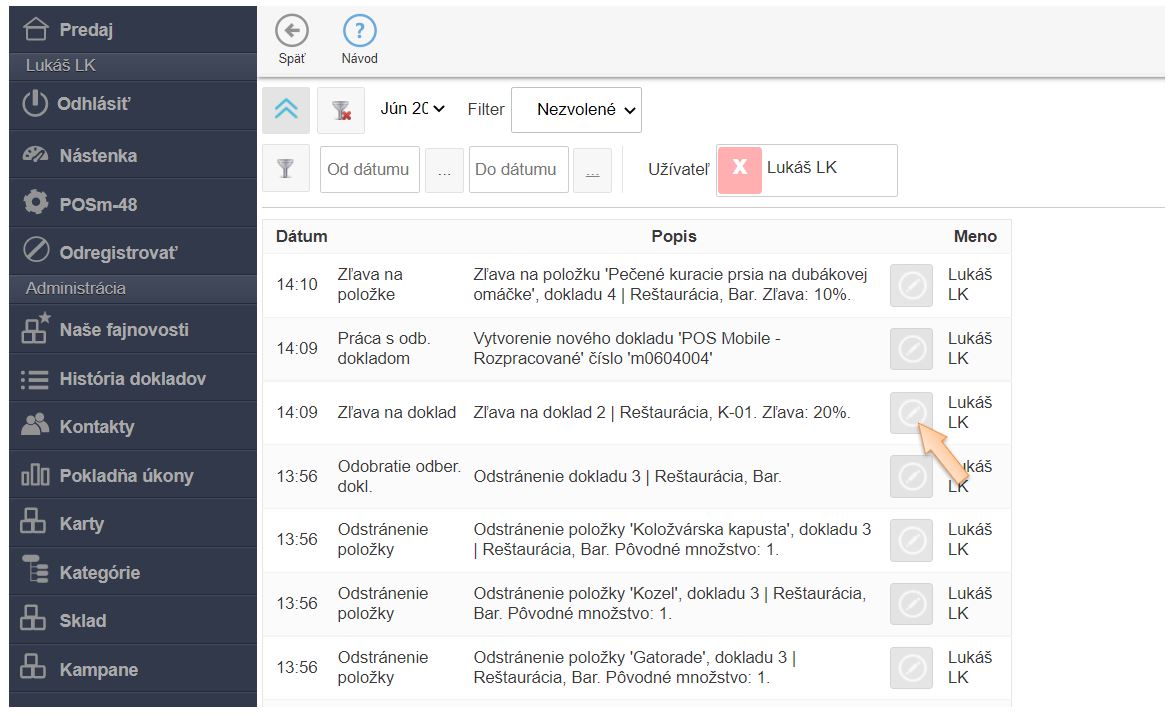Open date picker beside Od dátumu
Screen dimensions: 1172x721
tap(444, 170)
